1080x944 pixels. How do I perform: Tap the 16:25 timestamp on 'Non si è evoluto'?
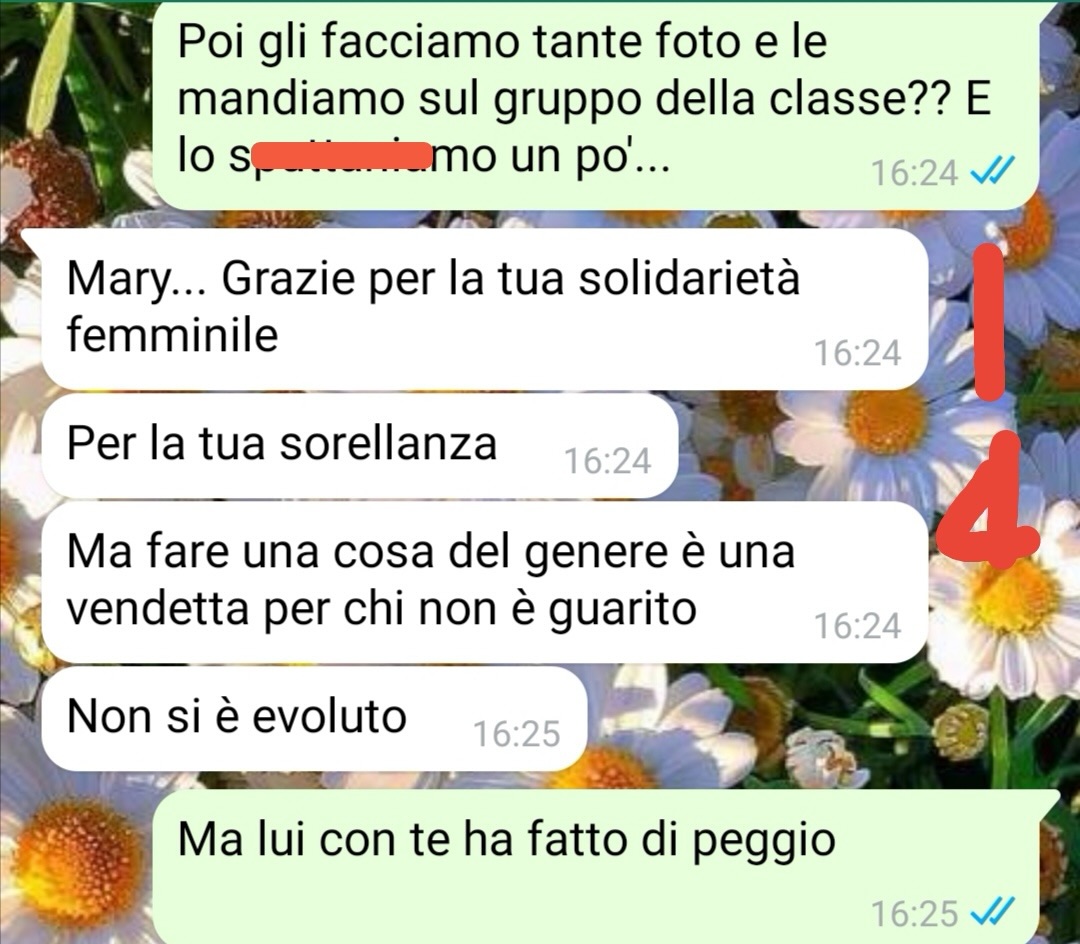[517, 734]
